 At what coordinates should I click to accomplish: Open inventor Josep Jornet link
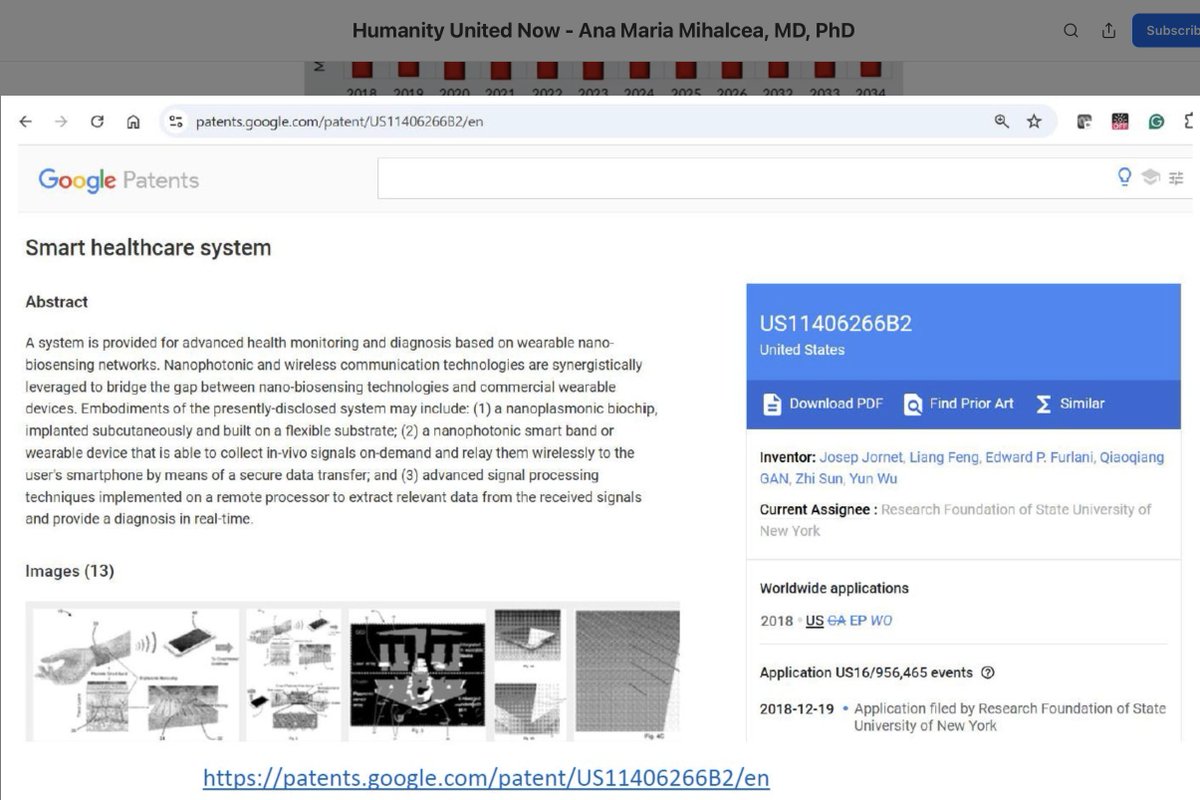860,457
